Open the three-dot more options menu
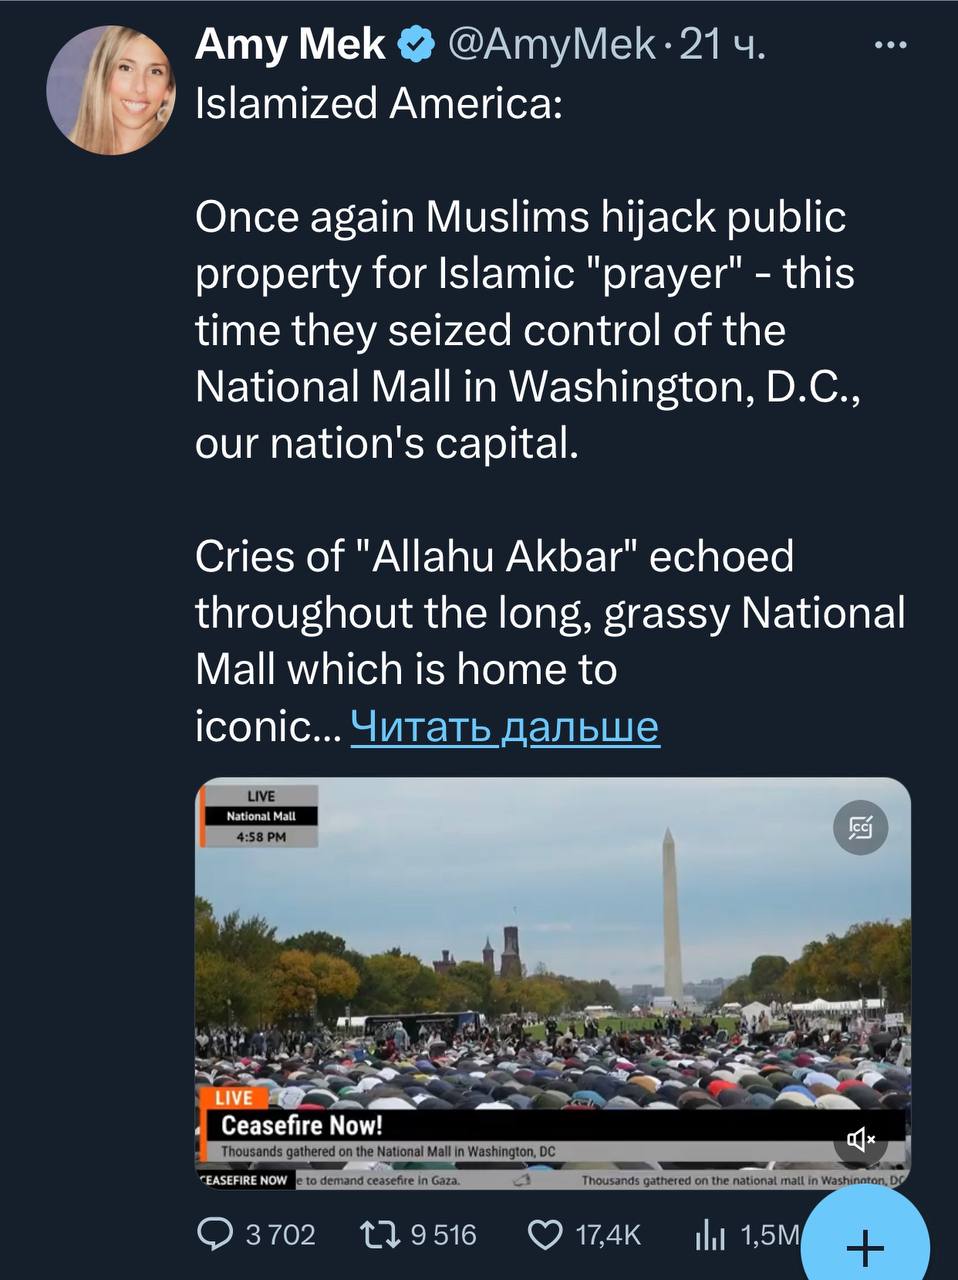Image resolution: width=958 pixels, height=1280 pixels. click(889, 46)
